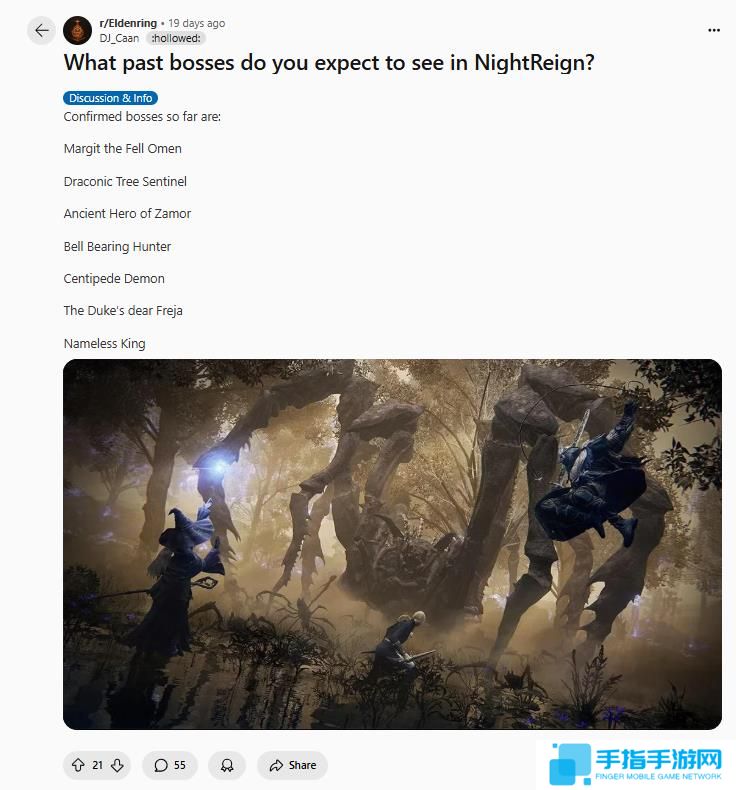Open the 55 comments section
The width and height of the screenshot is (736, 790).
pos(170,765)
